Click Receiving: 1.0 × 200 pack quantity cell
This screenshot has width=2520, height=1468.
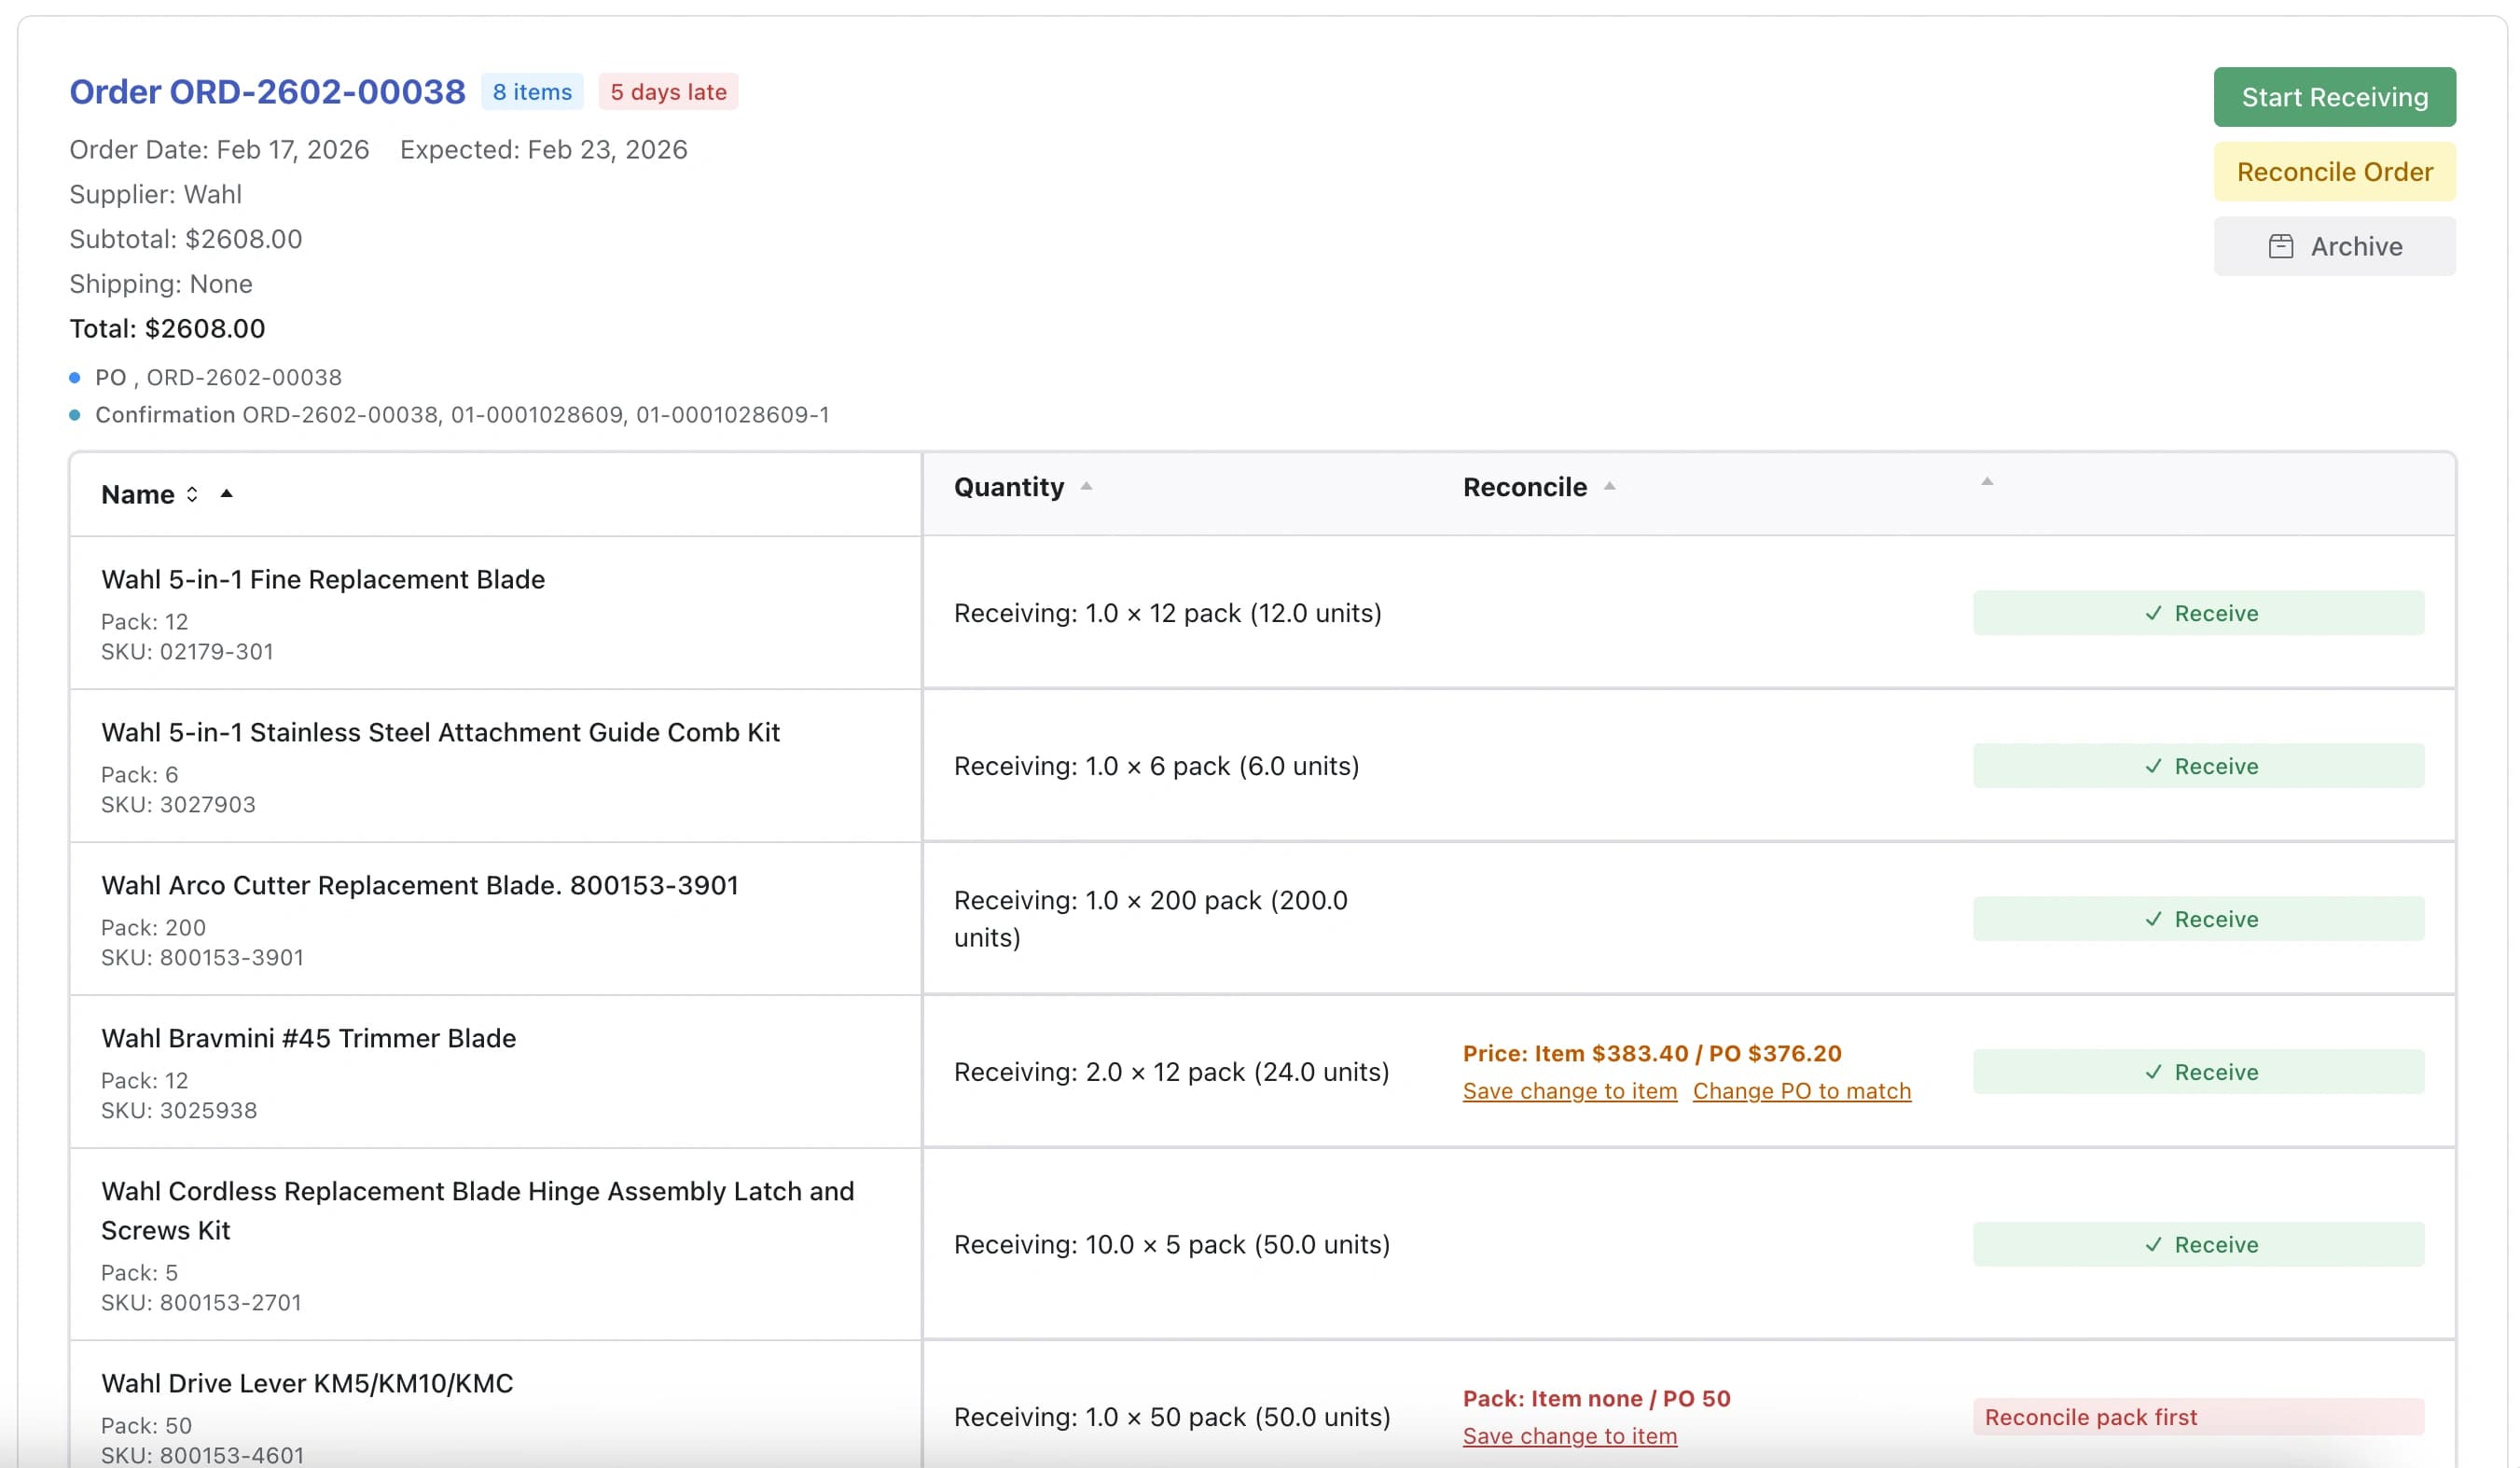point(1150,919)
